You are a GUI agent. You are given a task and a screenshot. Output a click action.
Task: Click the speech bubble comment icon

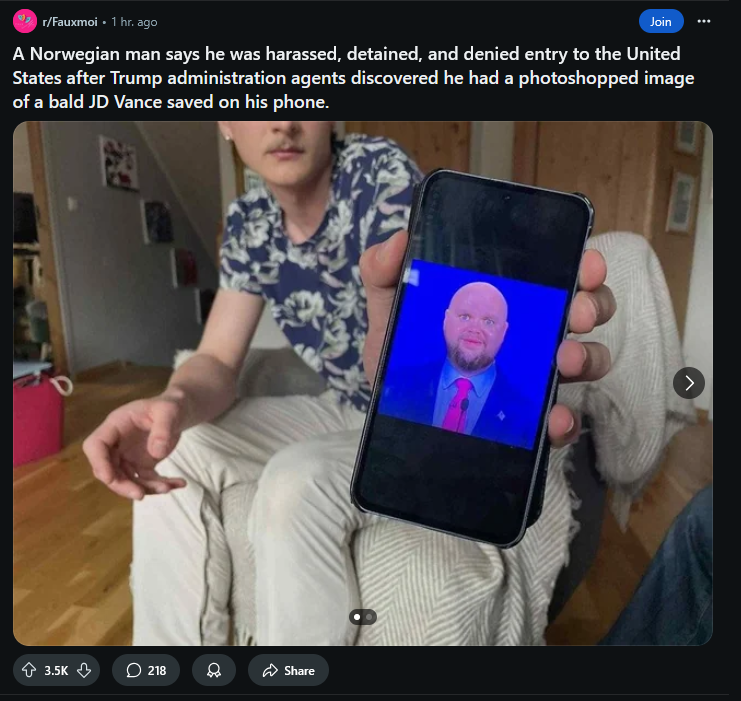pyautogui.click(x=134, y=670)
